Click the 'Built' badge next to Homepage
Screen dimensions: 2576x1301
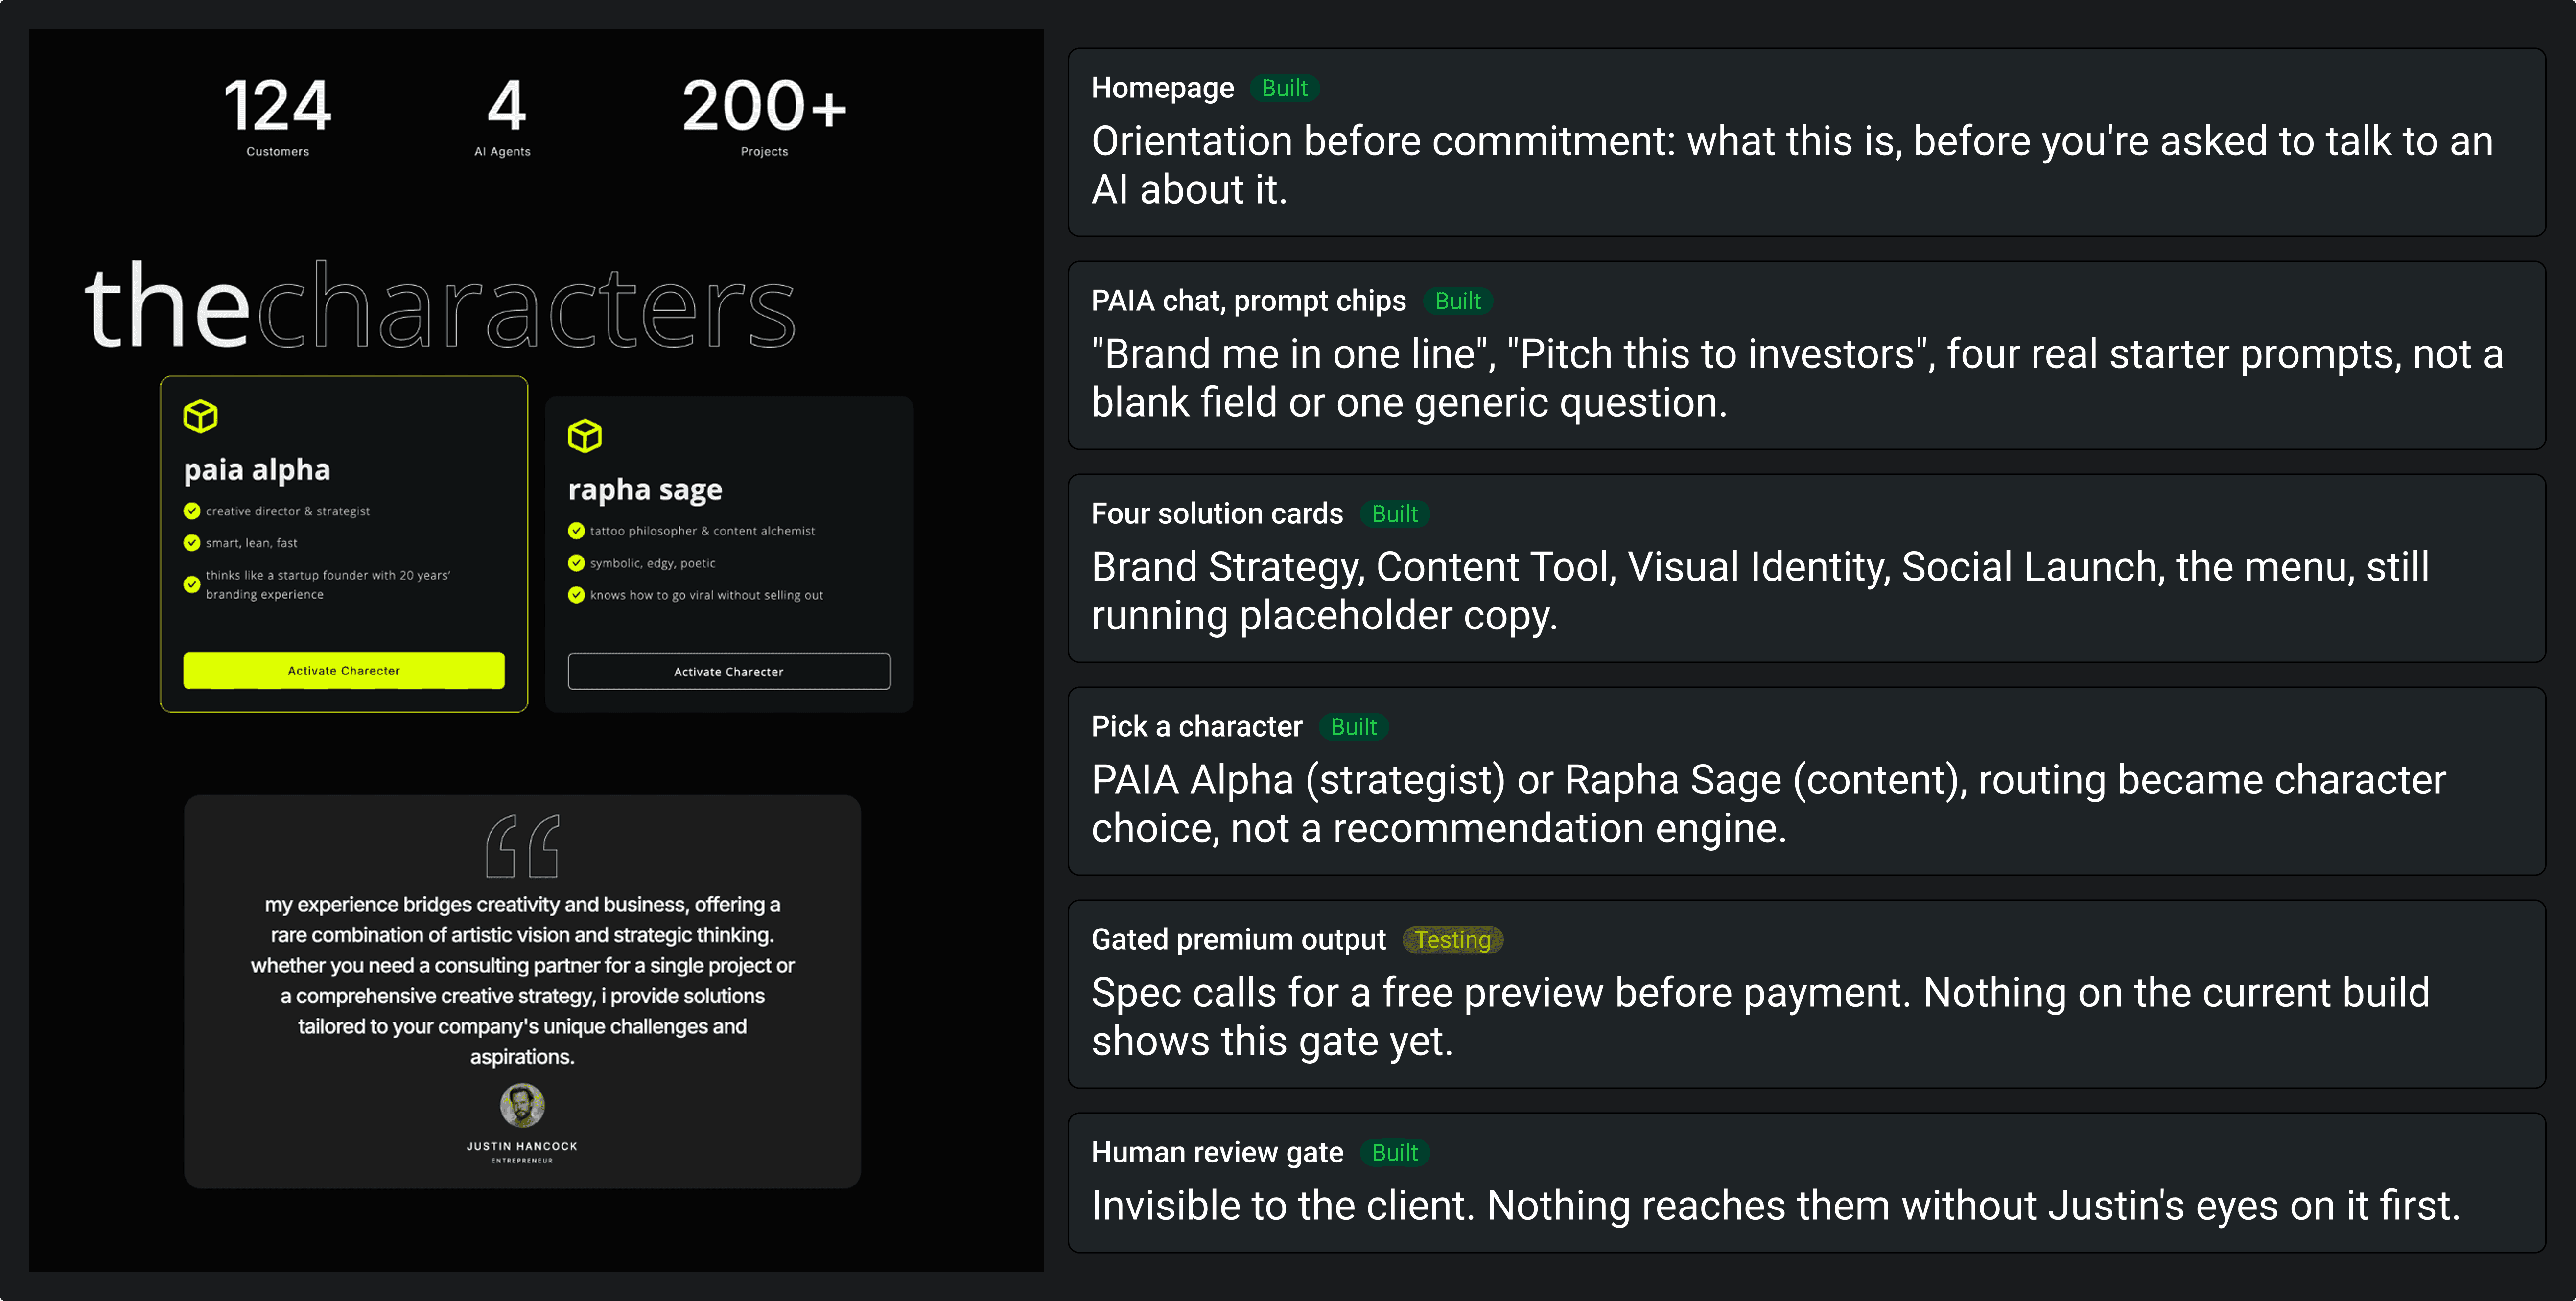tap(1285, 88)
